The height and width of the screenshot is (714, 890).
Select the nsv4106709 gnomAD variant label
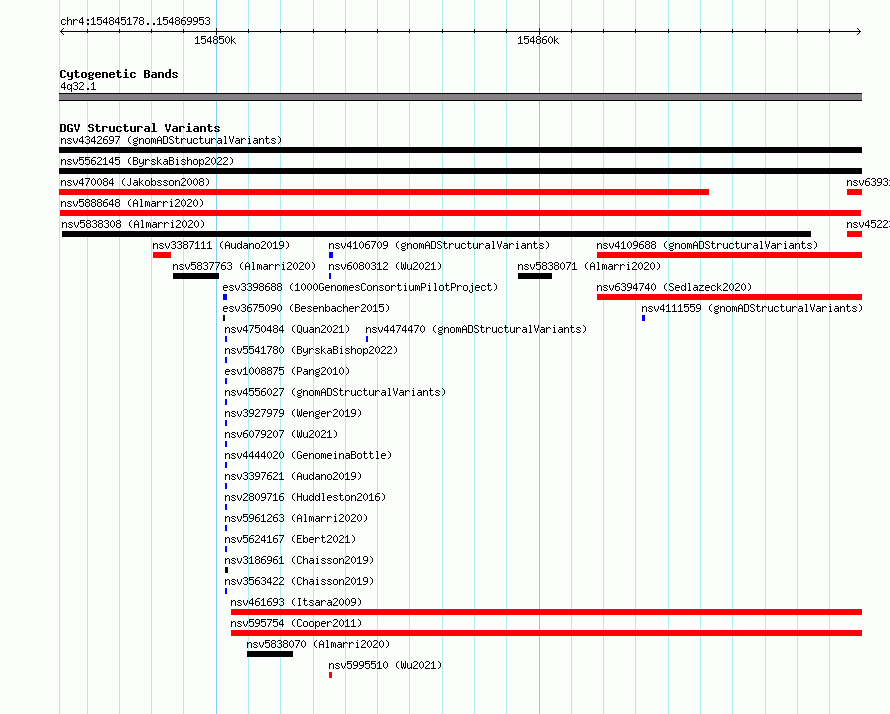[x=439, y=245]
